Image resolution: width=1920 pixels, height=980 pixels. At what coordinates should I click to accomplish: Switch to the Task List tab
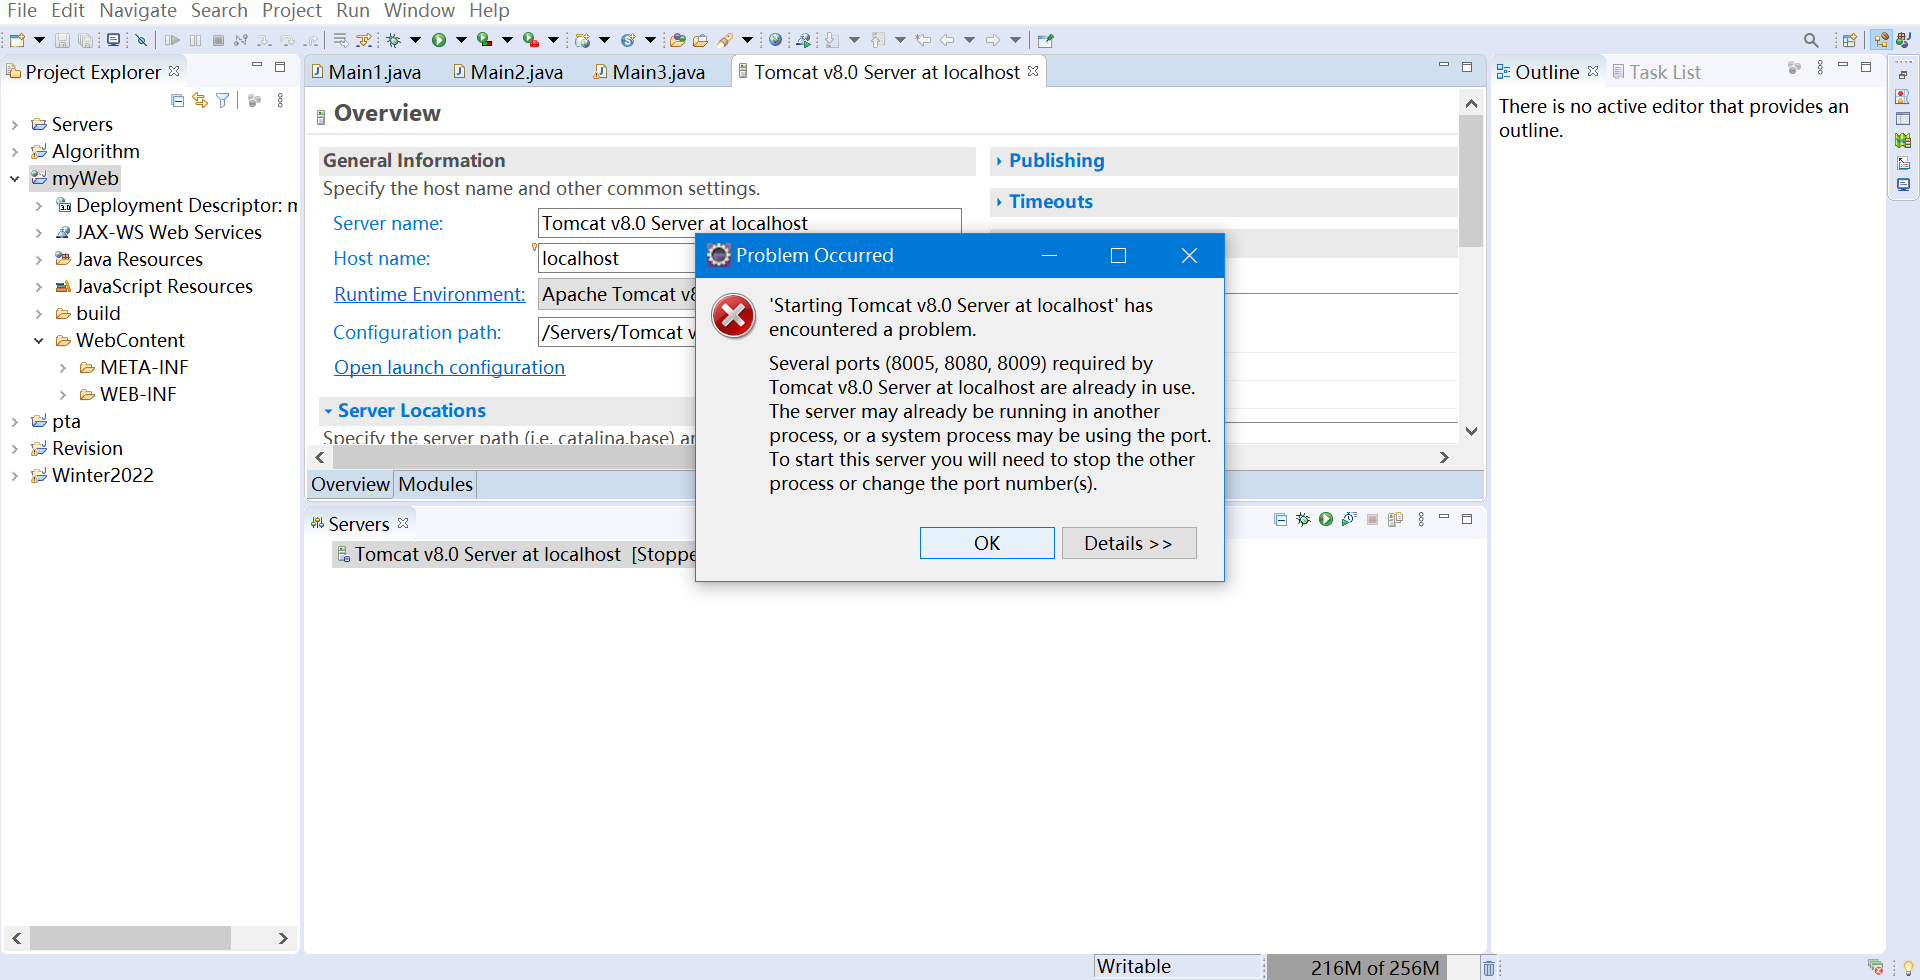1656,72
